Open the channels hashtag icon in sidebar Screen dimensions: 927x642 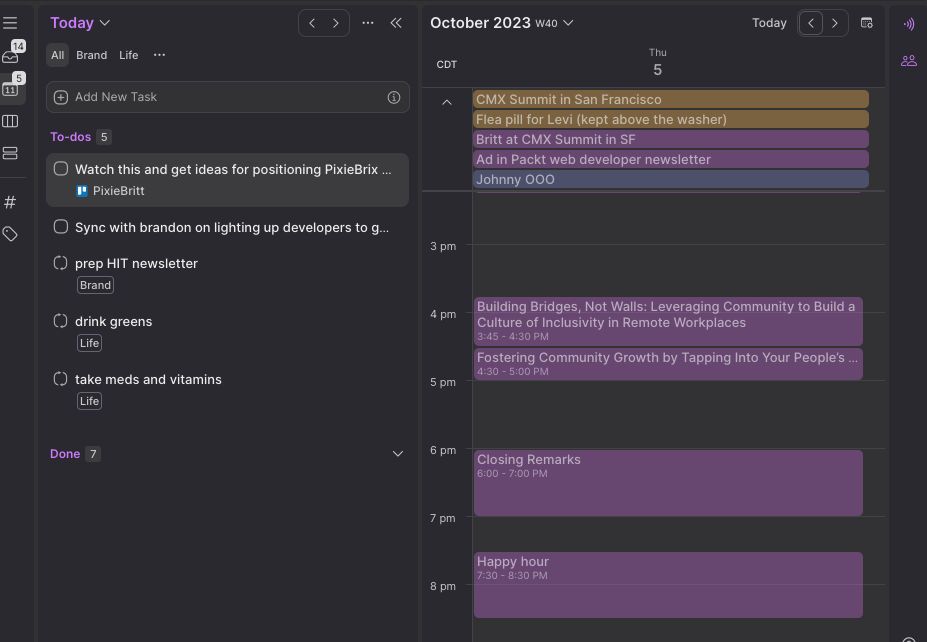coord(12,201)
